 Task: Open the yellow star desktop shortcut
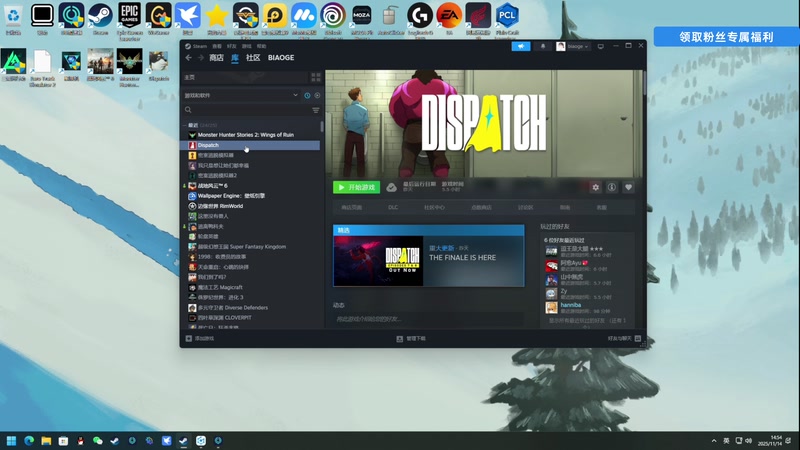(x=217, y=19)
